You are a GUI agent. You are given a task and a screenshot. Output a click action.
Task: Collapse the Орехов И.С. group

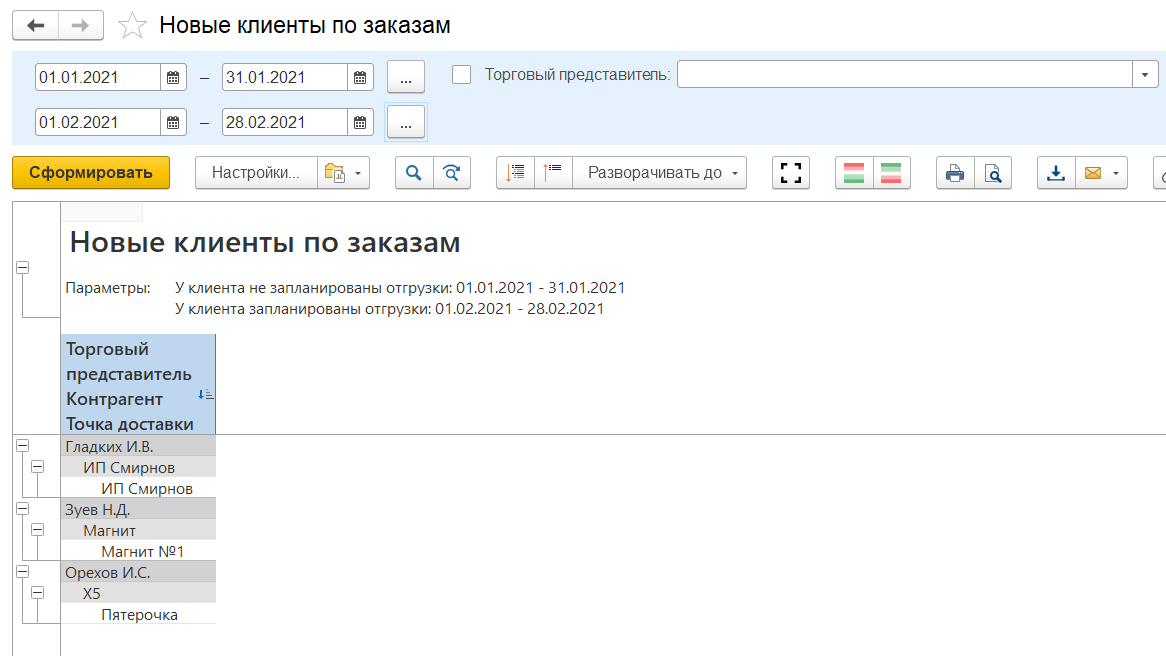22,572
